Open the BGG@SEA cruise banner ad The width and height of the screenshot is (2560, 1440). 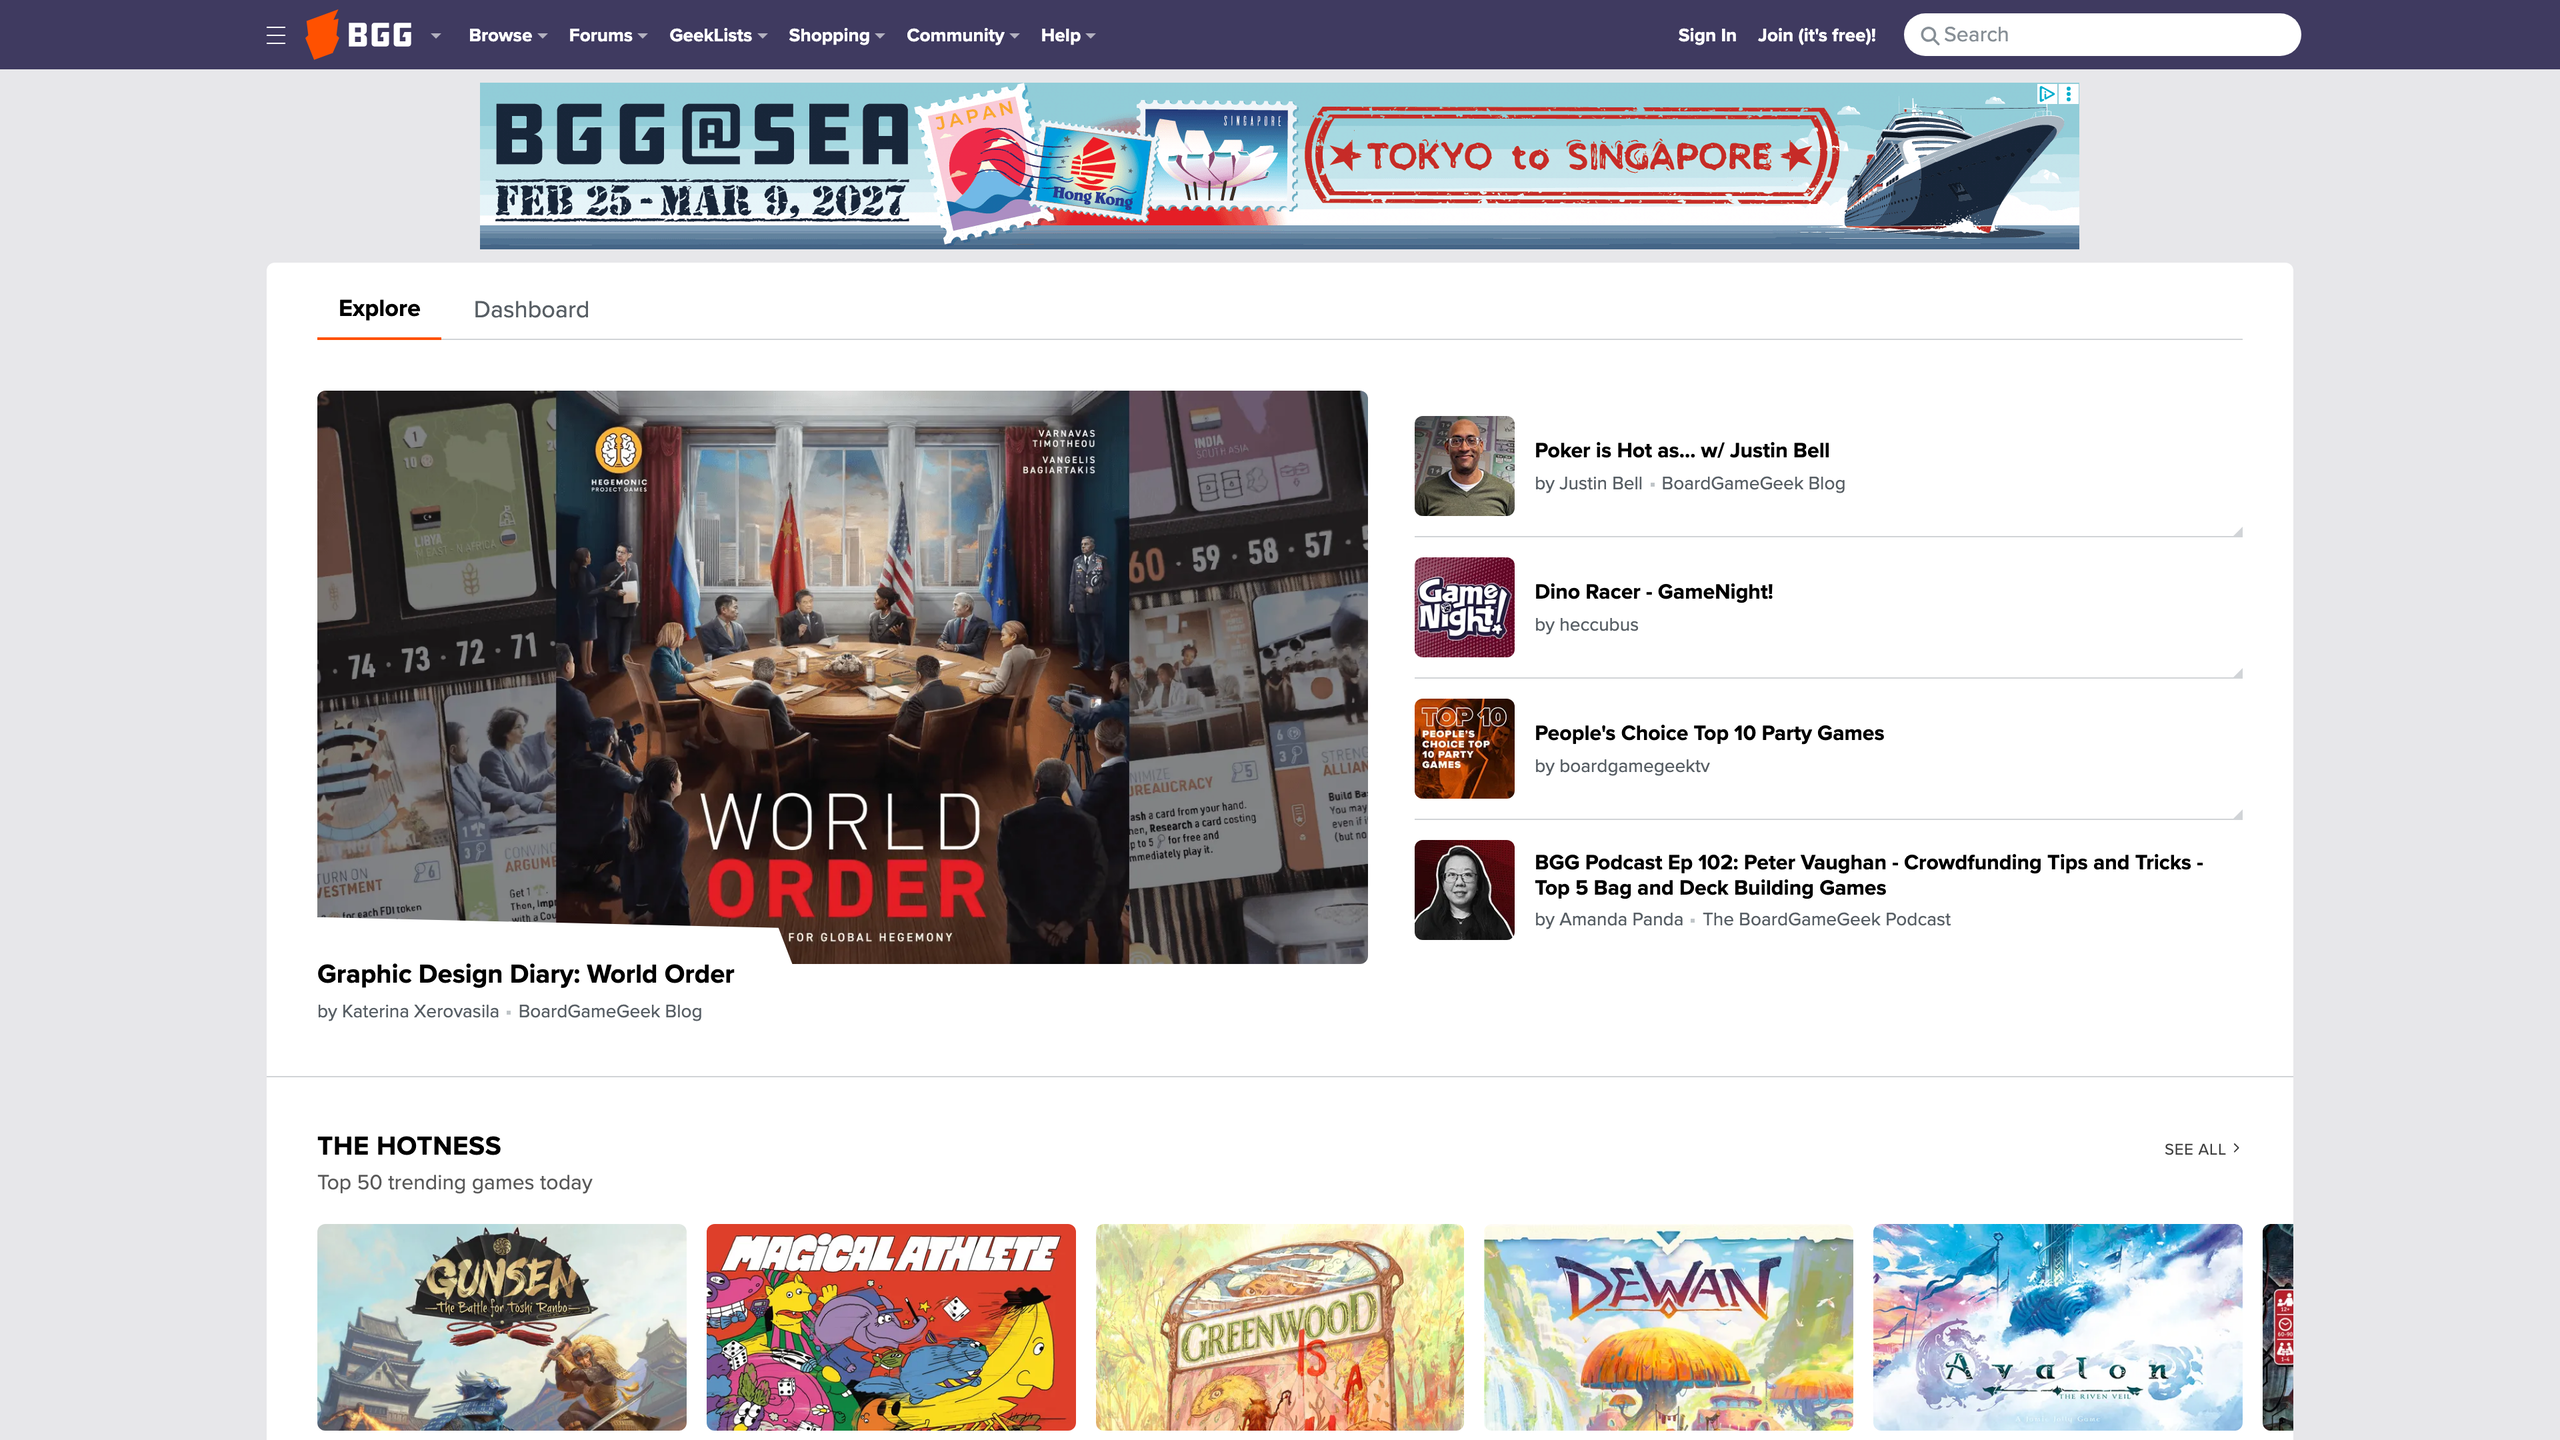(x=1279, y=166)
